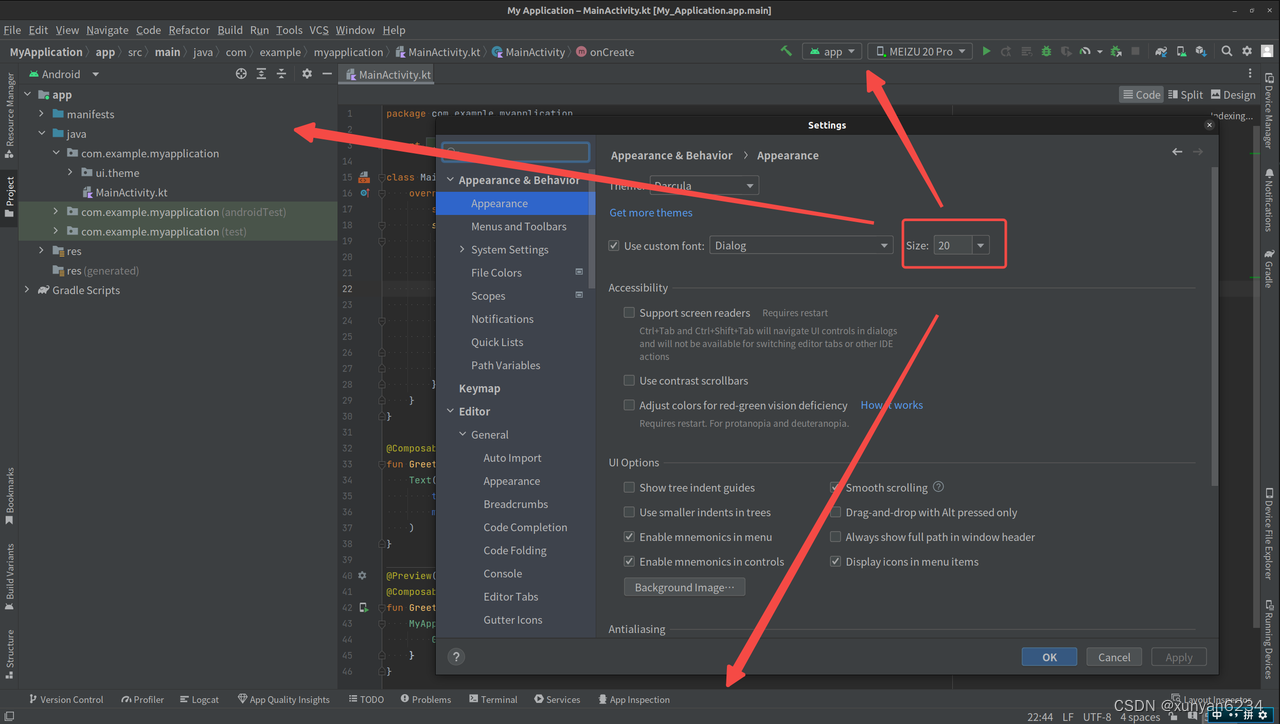Click the Search Everywhere magnifier icon
This screenshot has height=724, width=1280.
point(1227,51)
